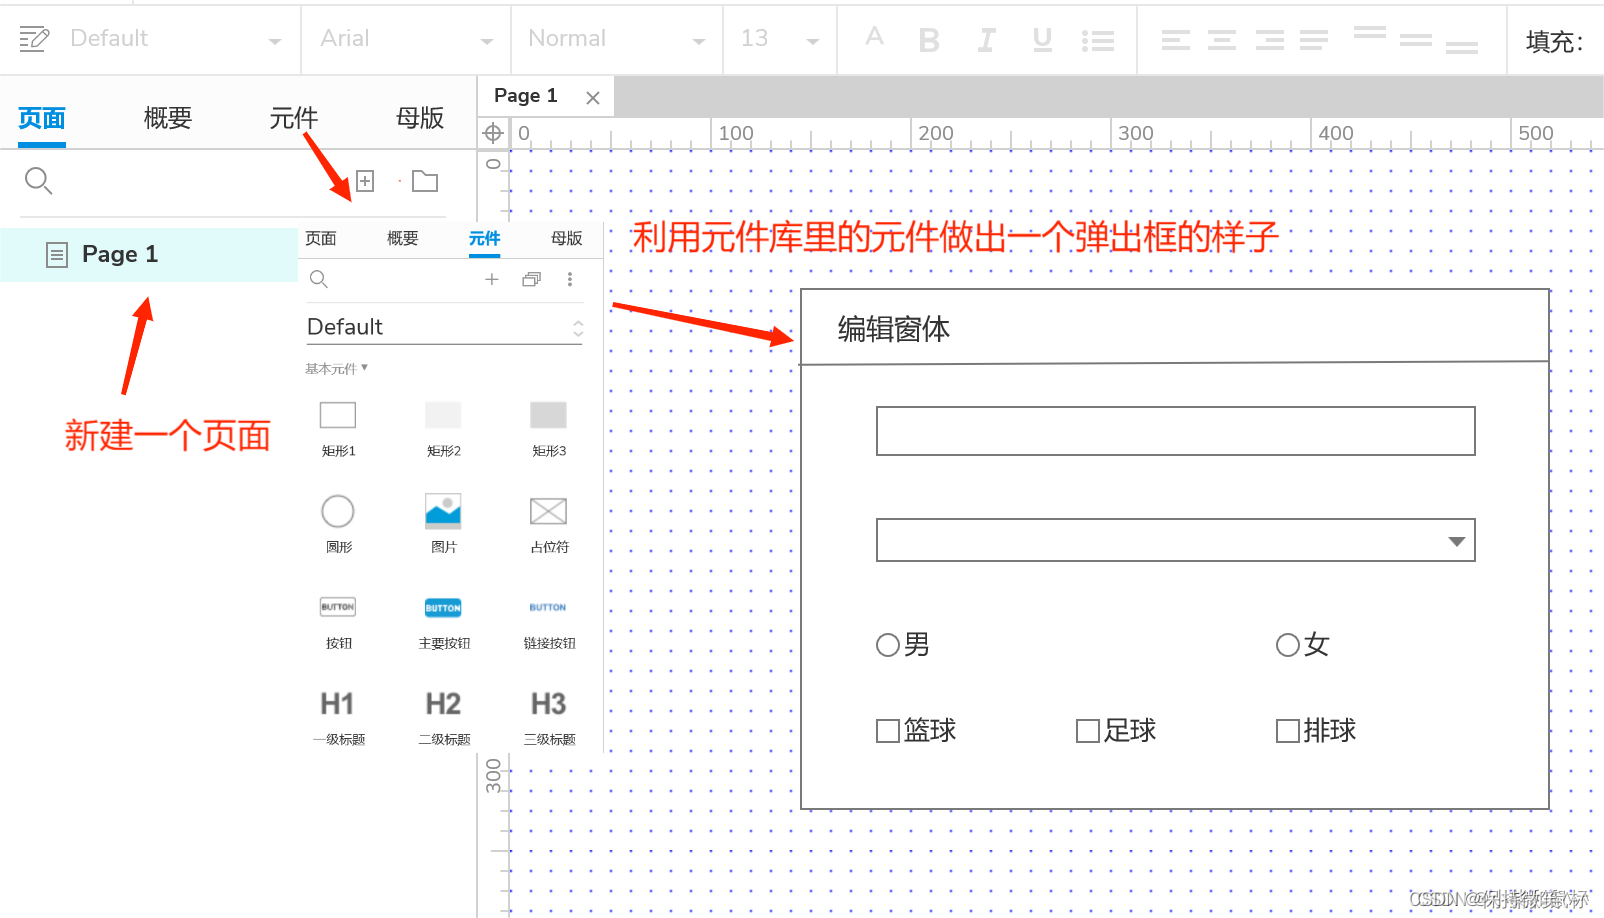Switch to the 元件 tab in top panel
The image size is (1604, 918).
(293, 118)
